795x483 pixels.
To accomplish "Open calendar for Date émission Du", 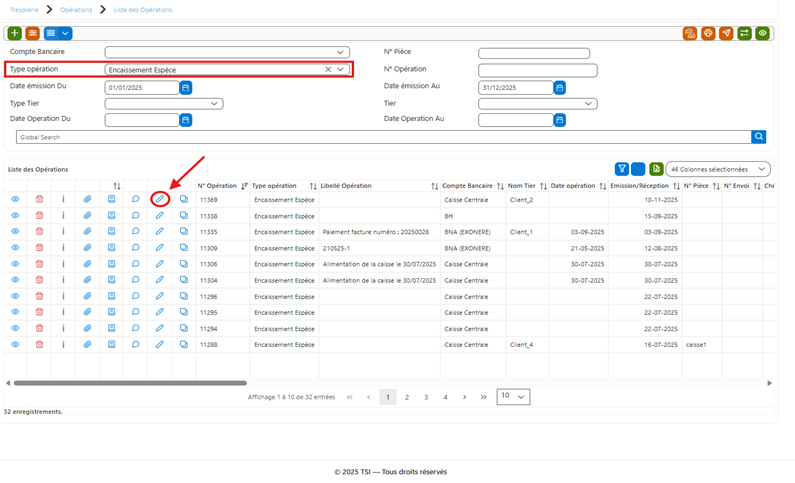I will click(x=186, y=88).
